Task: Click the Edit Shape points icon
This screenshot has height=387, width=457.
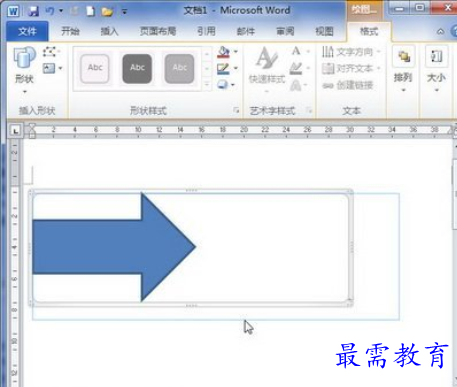Action: [49, 52]
